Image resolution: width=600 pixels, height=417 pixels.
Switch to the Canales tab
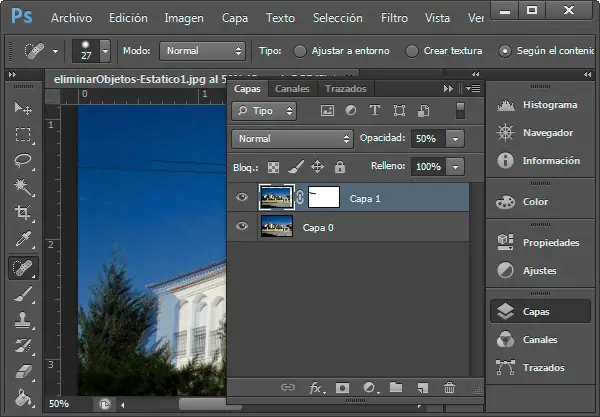[x=292, y=89]
